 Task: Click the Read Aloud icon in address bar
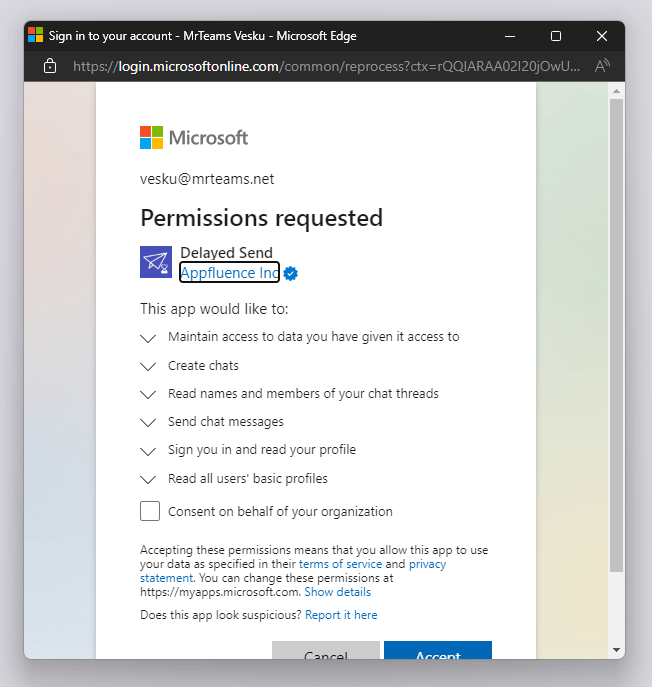coord(602,67)
